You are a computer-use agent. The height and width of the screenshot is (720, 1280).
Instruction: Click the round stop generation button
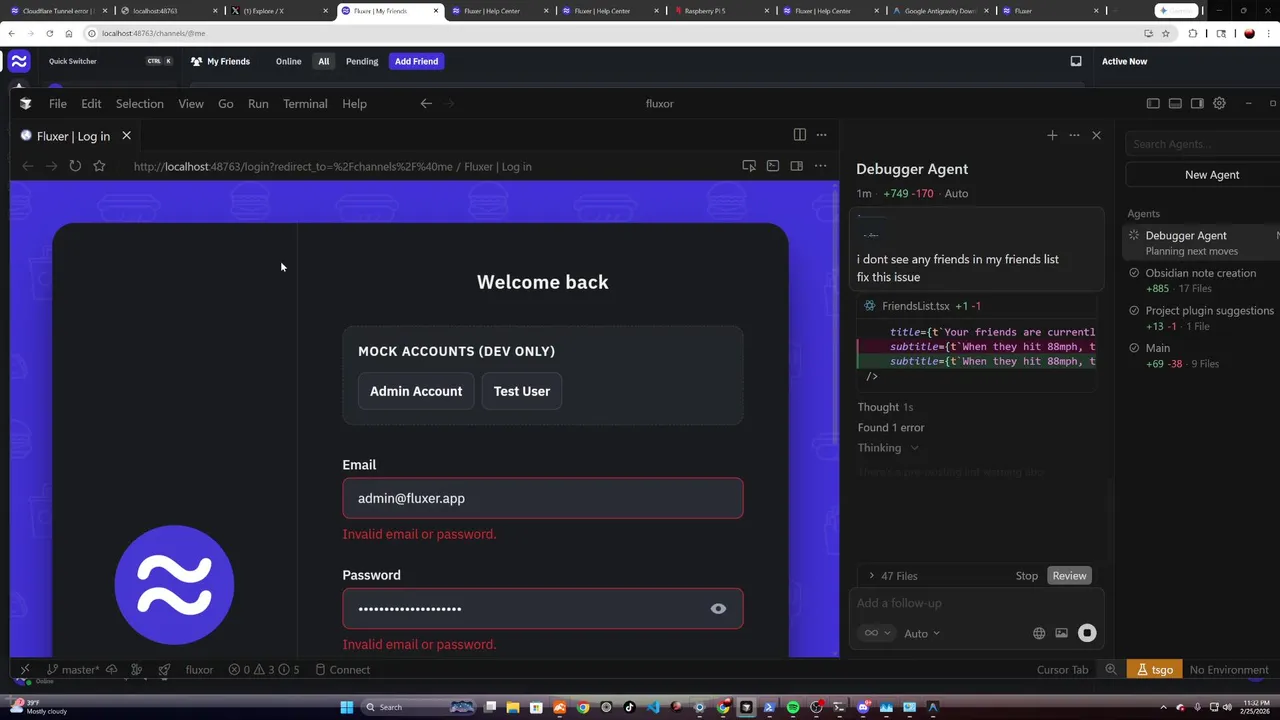point(1087,633)
